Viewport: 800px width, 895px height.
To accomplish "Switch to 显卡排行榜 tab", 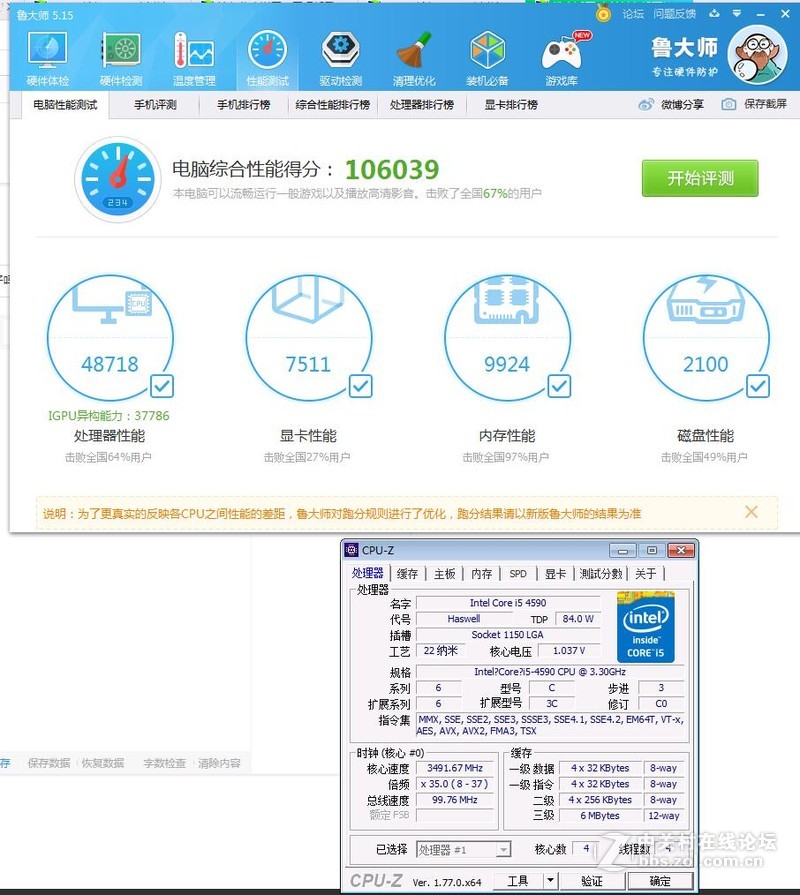I will coord(511,105).
